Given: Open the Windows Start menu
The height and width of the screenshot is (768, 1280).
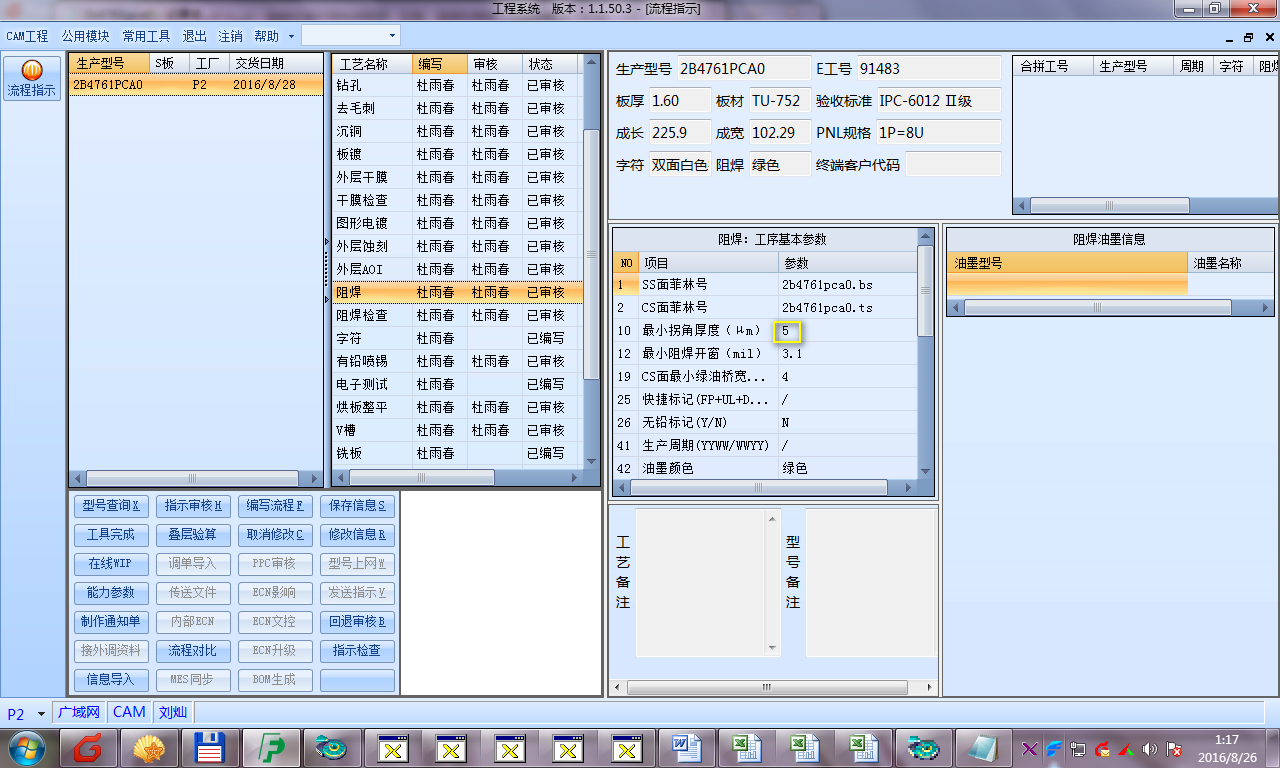Looking at the screenshot, I should pos(27,747).
